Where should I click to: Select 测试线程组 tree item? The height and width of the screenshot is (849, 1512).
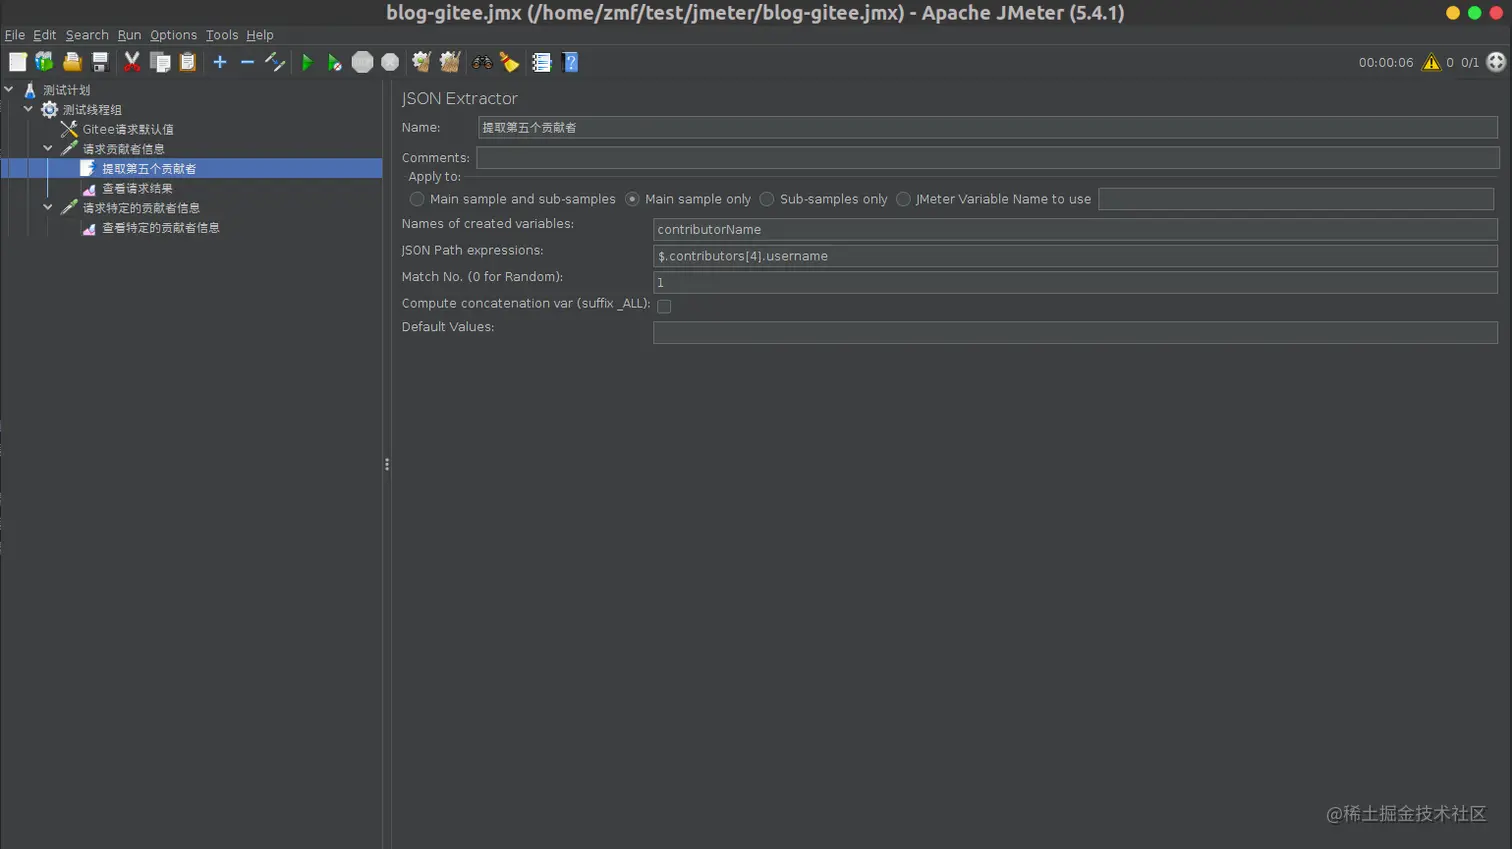coord(92,110)
